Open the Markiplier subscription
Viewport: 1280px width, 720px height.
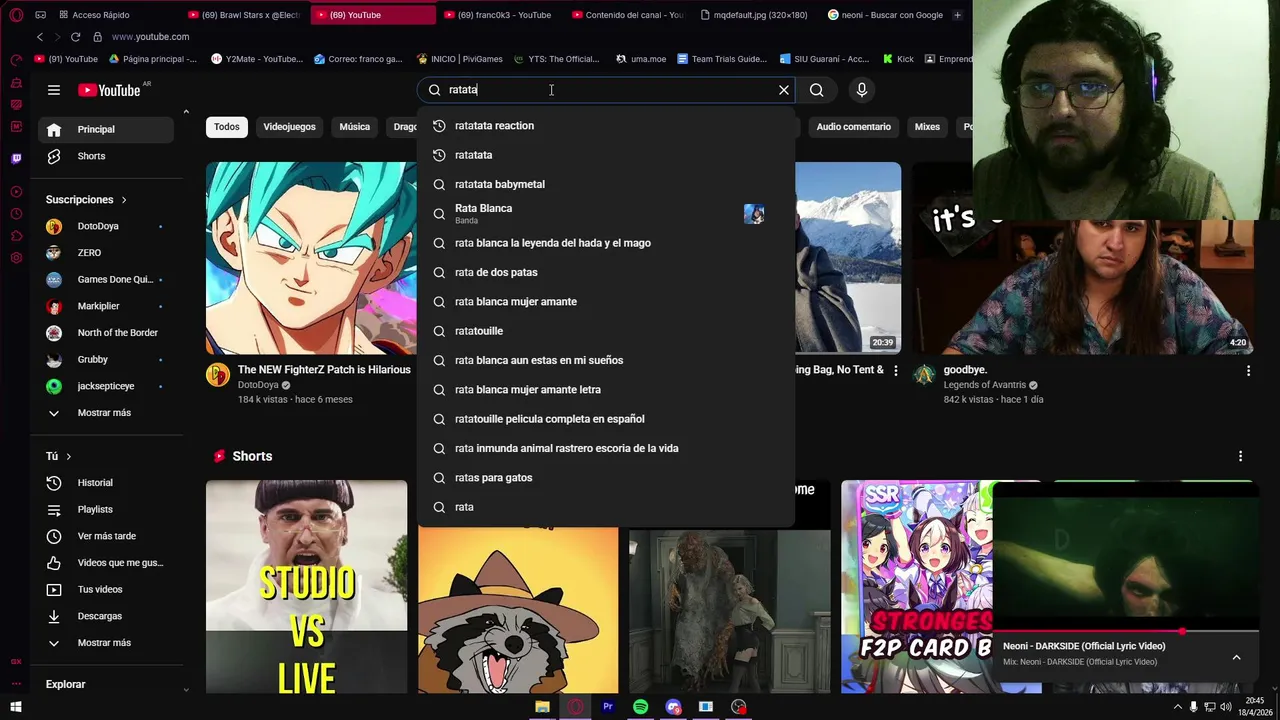(x=106, y=306)
